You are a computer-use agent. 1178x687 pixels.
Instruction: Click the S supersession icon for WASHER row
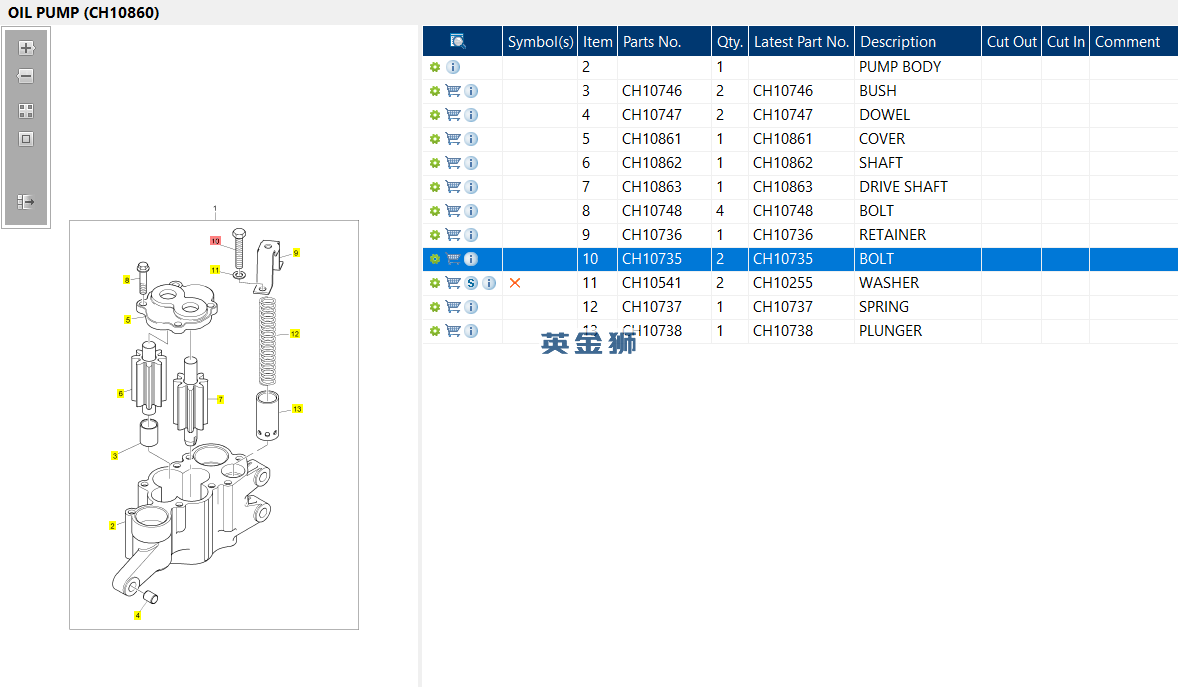tap(471, 283)
